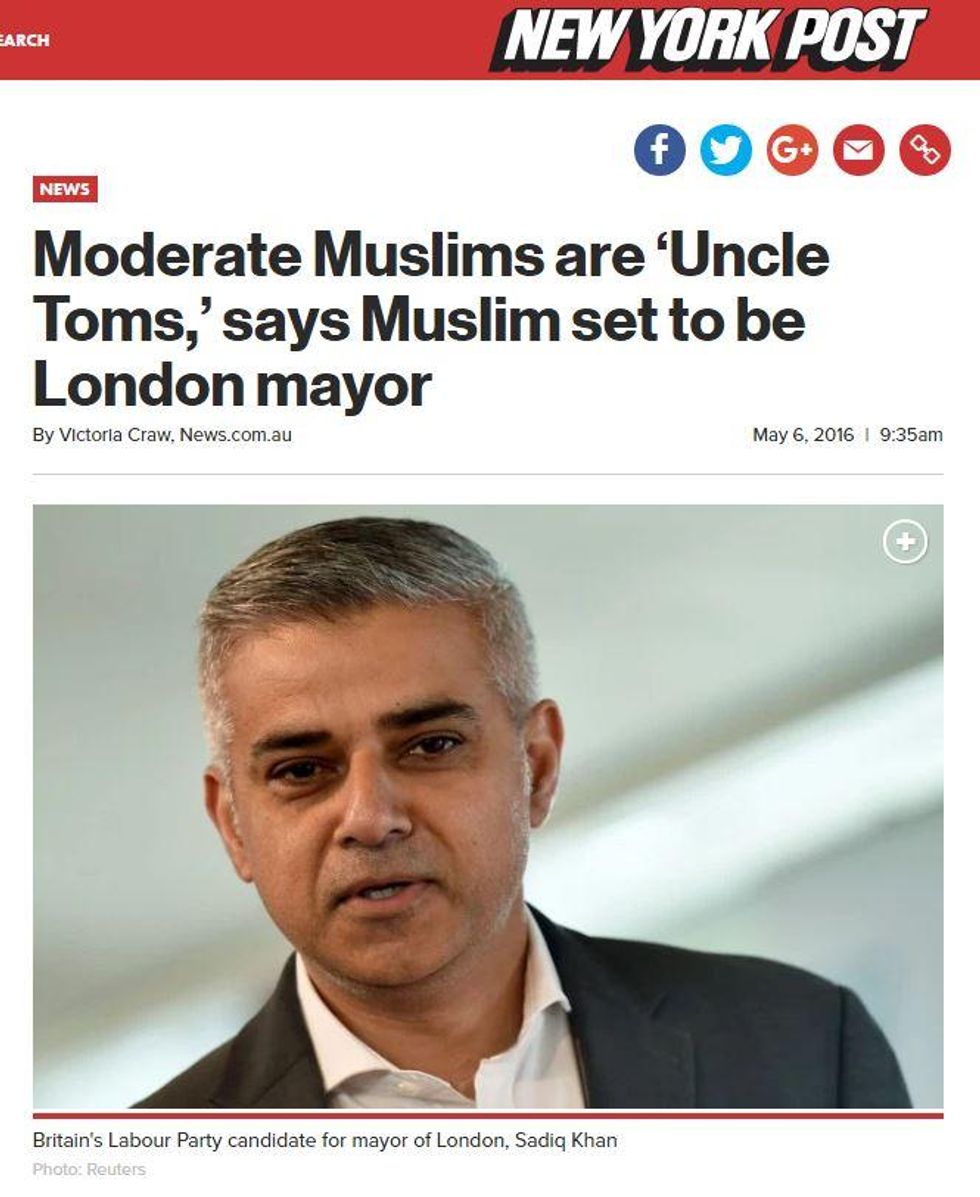Click the red header banner
980x1197 pixels.
pos(490,40)
